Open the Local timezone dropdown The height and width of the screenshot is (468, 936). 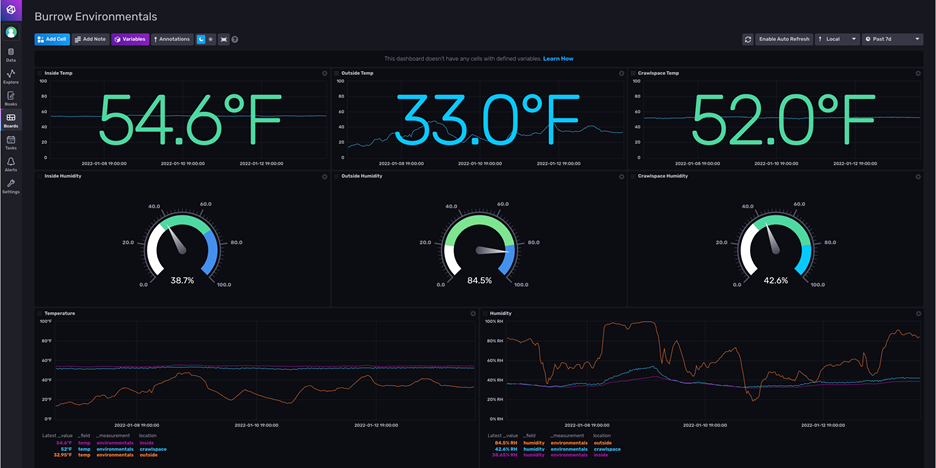click(837, 39)
